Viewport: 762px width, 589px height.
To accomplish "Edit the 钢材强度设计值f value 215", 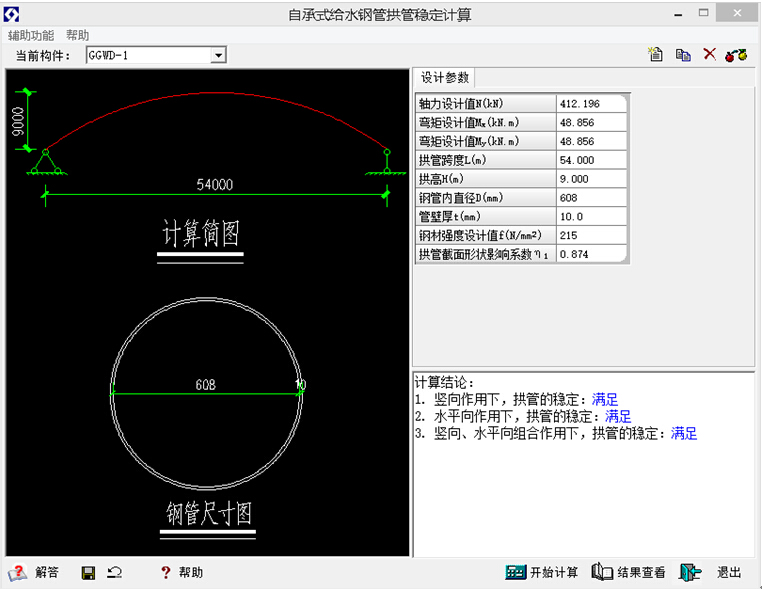I will coord(591,235).
